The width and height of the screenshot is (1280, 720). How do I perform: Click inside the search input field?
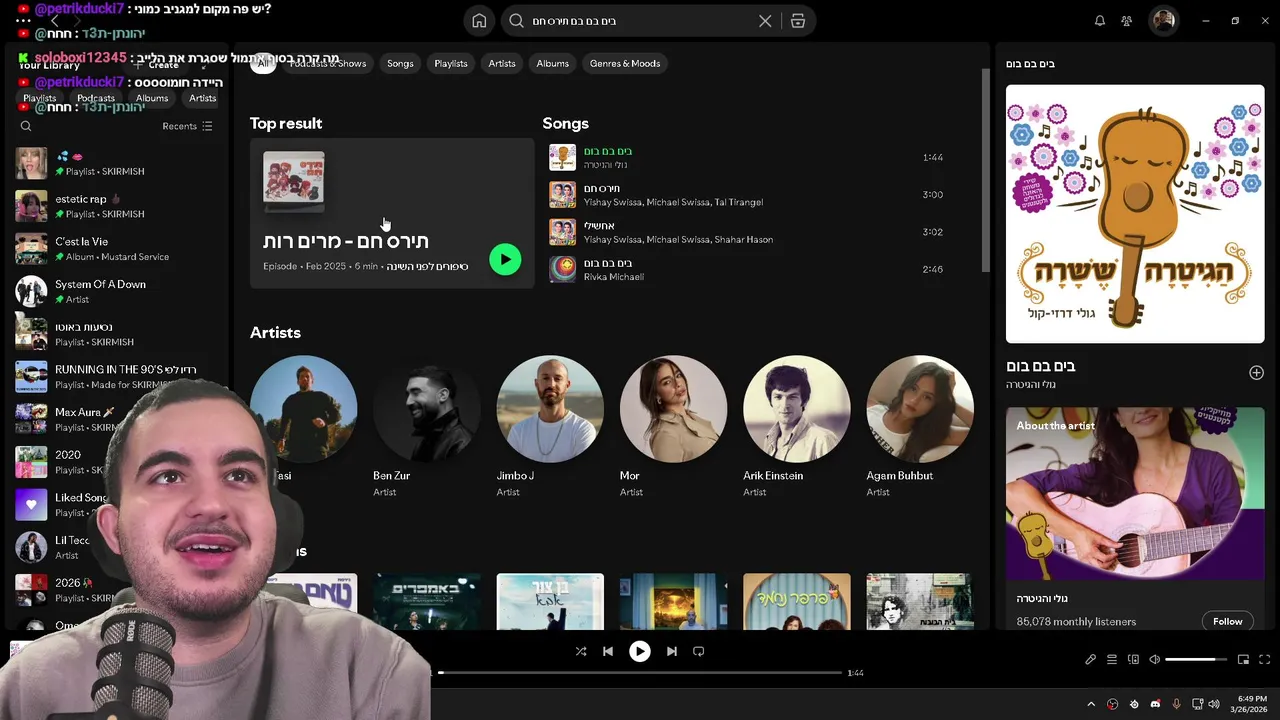coord(640,21)
